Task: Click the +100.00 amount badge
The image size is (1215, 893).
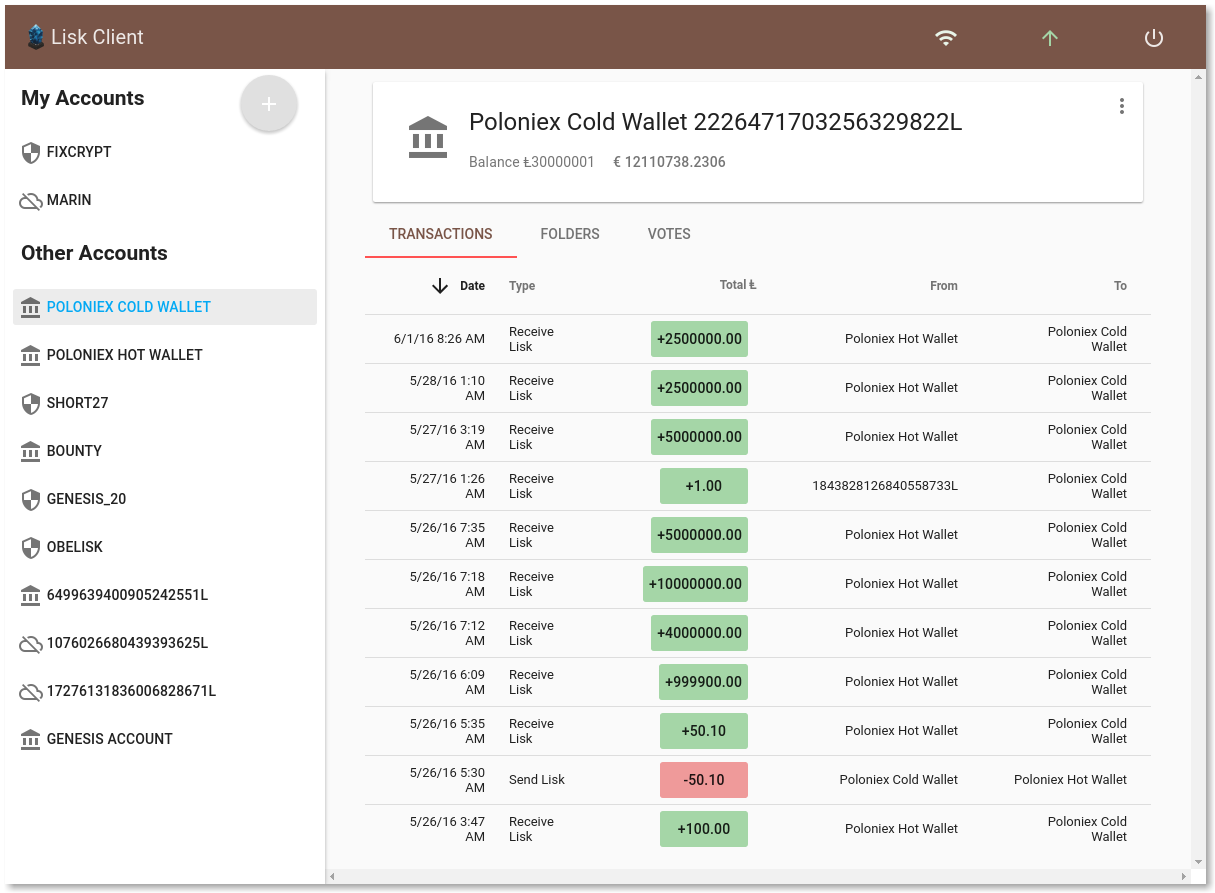Action: pos(704,829)
